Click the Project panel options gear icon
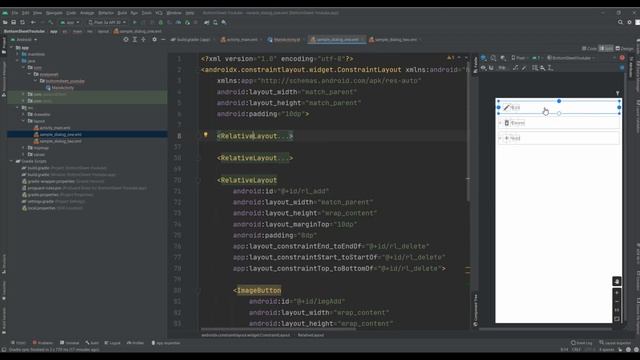Screen dimensions: 640x360 pos(154,40)
